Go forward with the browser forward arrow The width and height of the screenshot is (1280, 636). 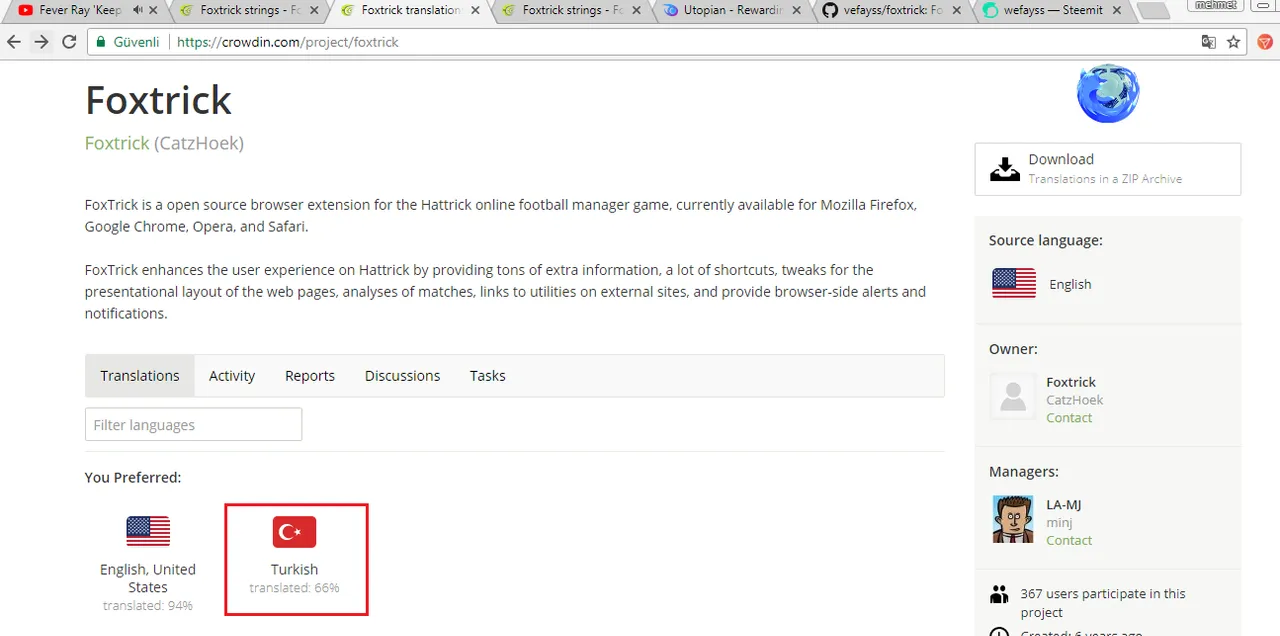tap(41, 42)
